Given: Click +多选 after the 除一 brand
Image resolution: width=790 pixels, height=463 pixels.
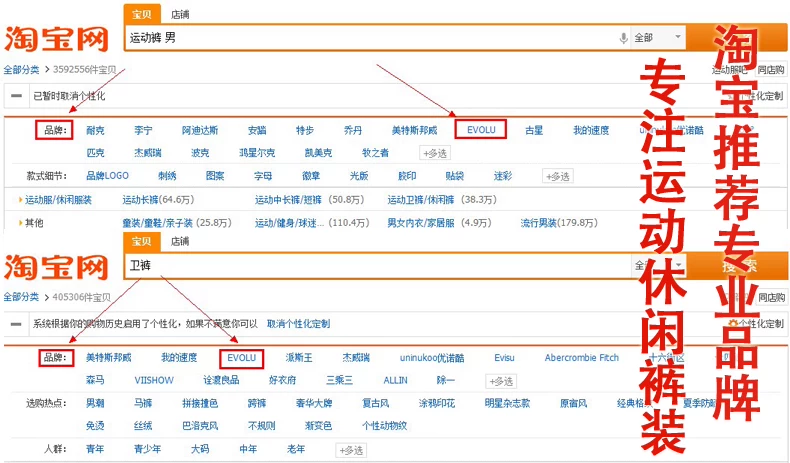Looking at the screenshot, I should pyautogui.click(x=501, y=381).
